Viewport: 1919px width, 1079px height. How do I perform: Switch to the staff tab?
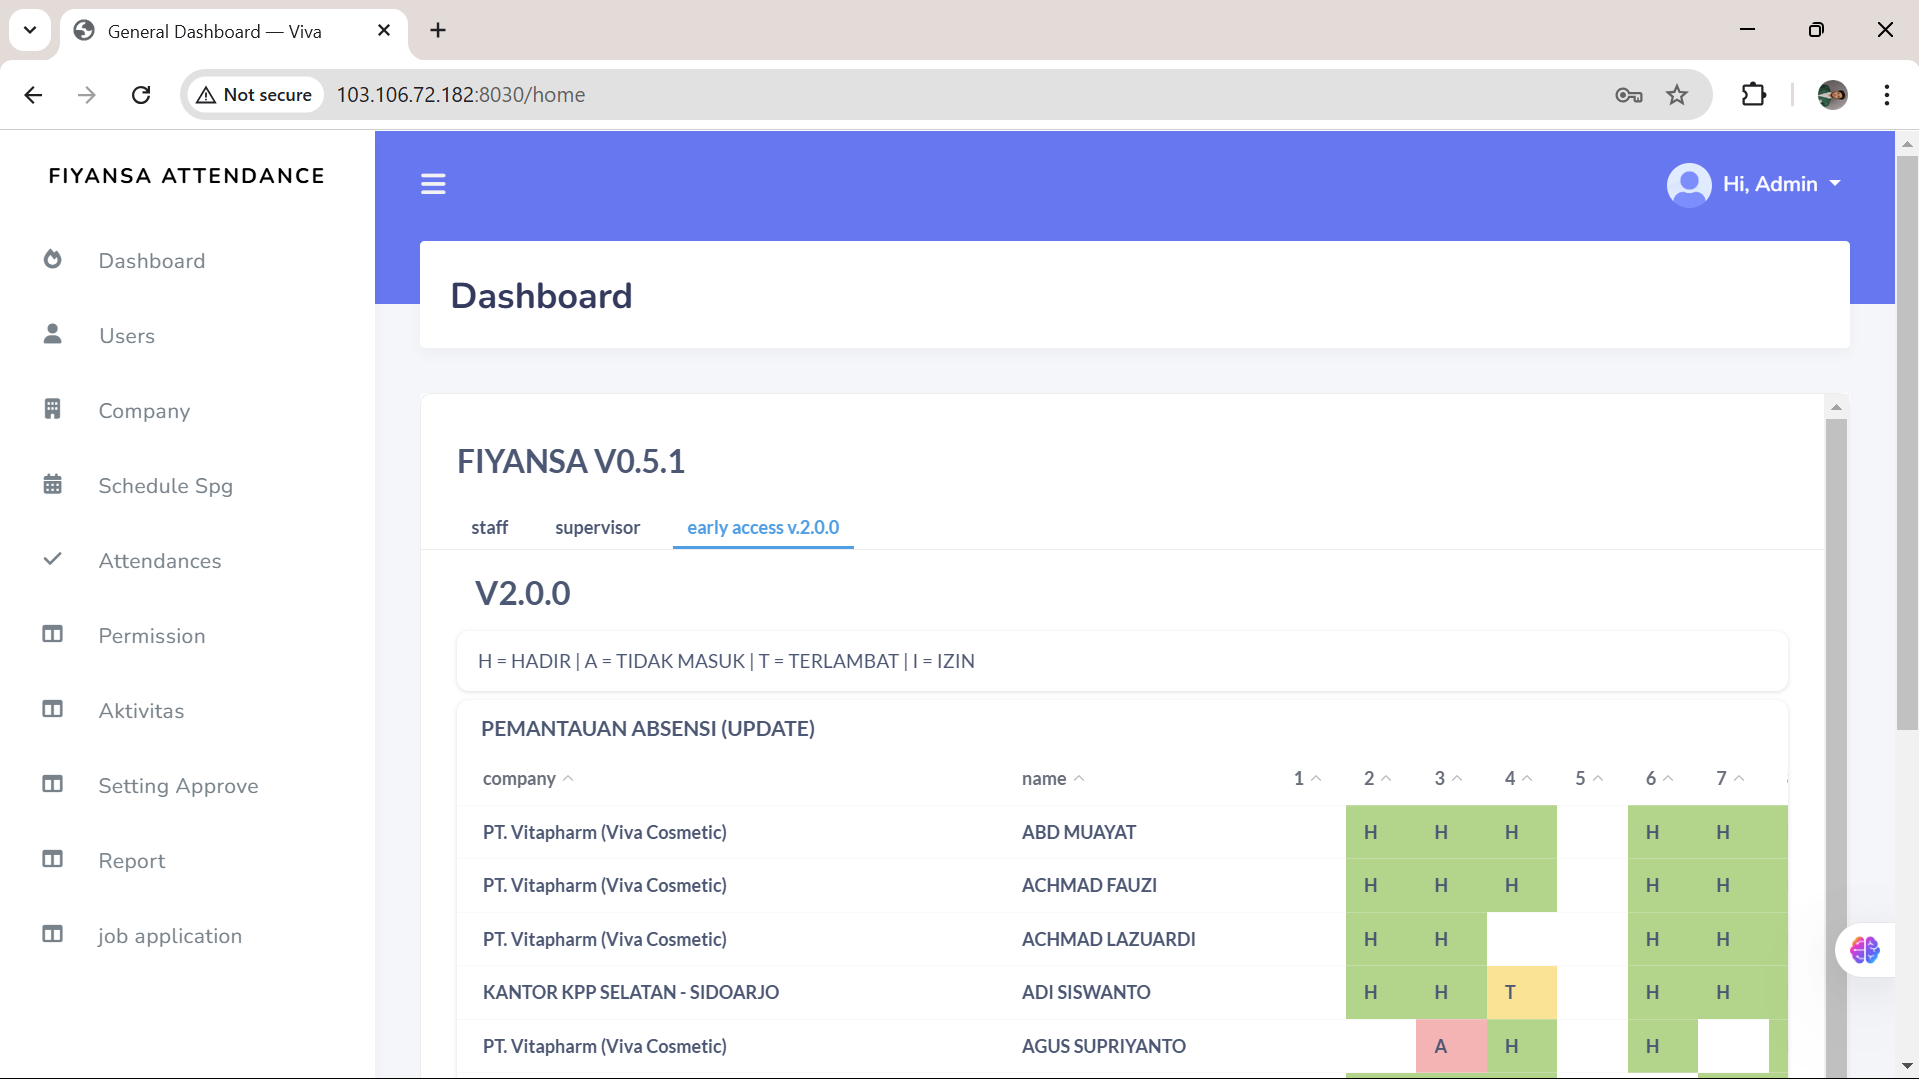(489, 527)
